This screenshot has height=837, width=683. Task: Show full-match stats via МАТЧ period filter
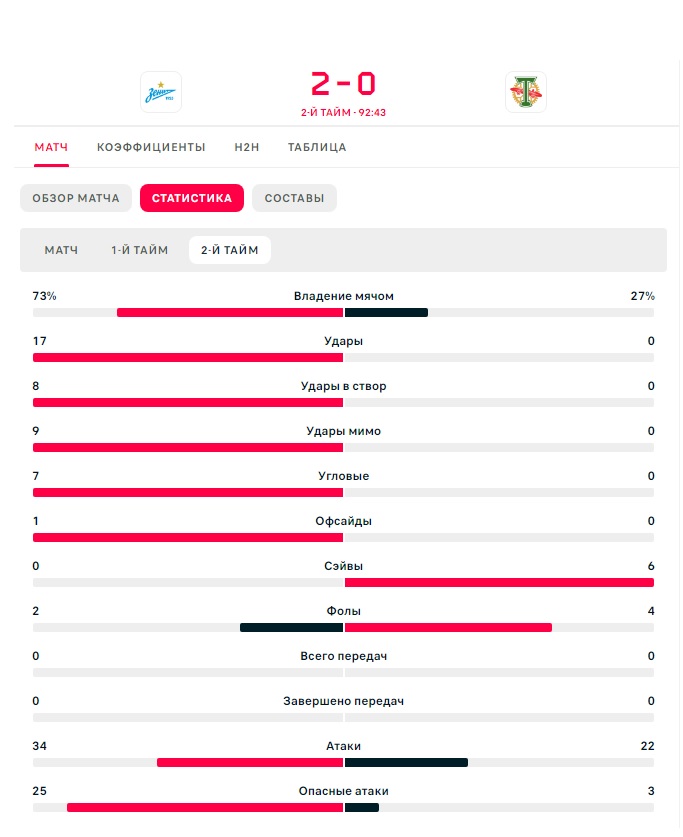61,250
